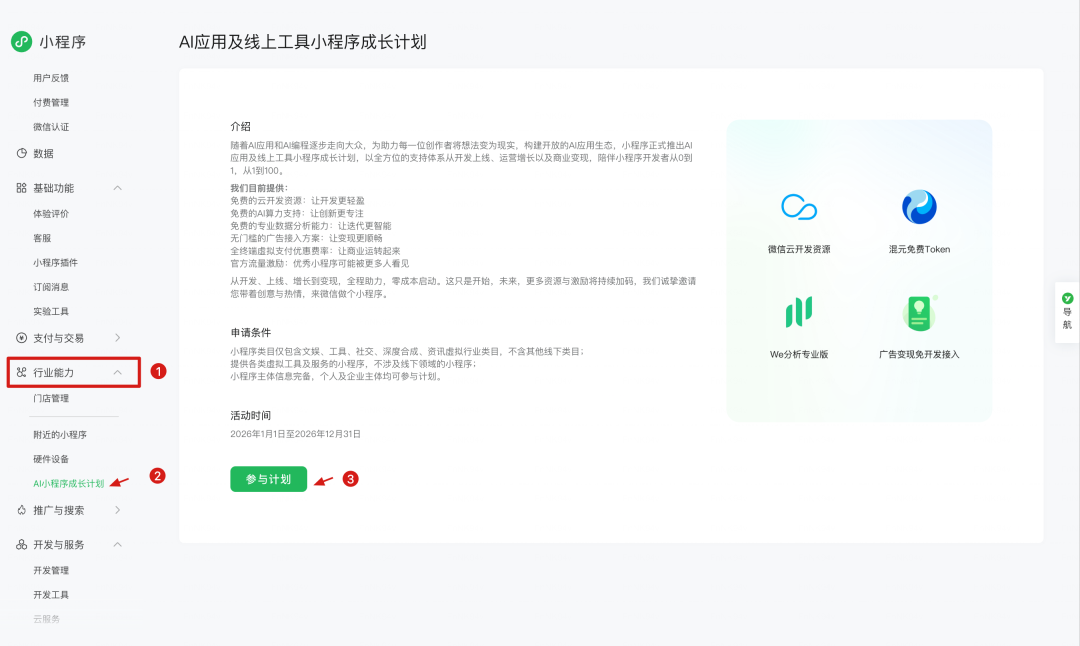Expand the 推广与搜索 section chevron
Viewport: 1080px width, 646px height.
click(118, 510)
